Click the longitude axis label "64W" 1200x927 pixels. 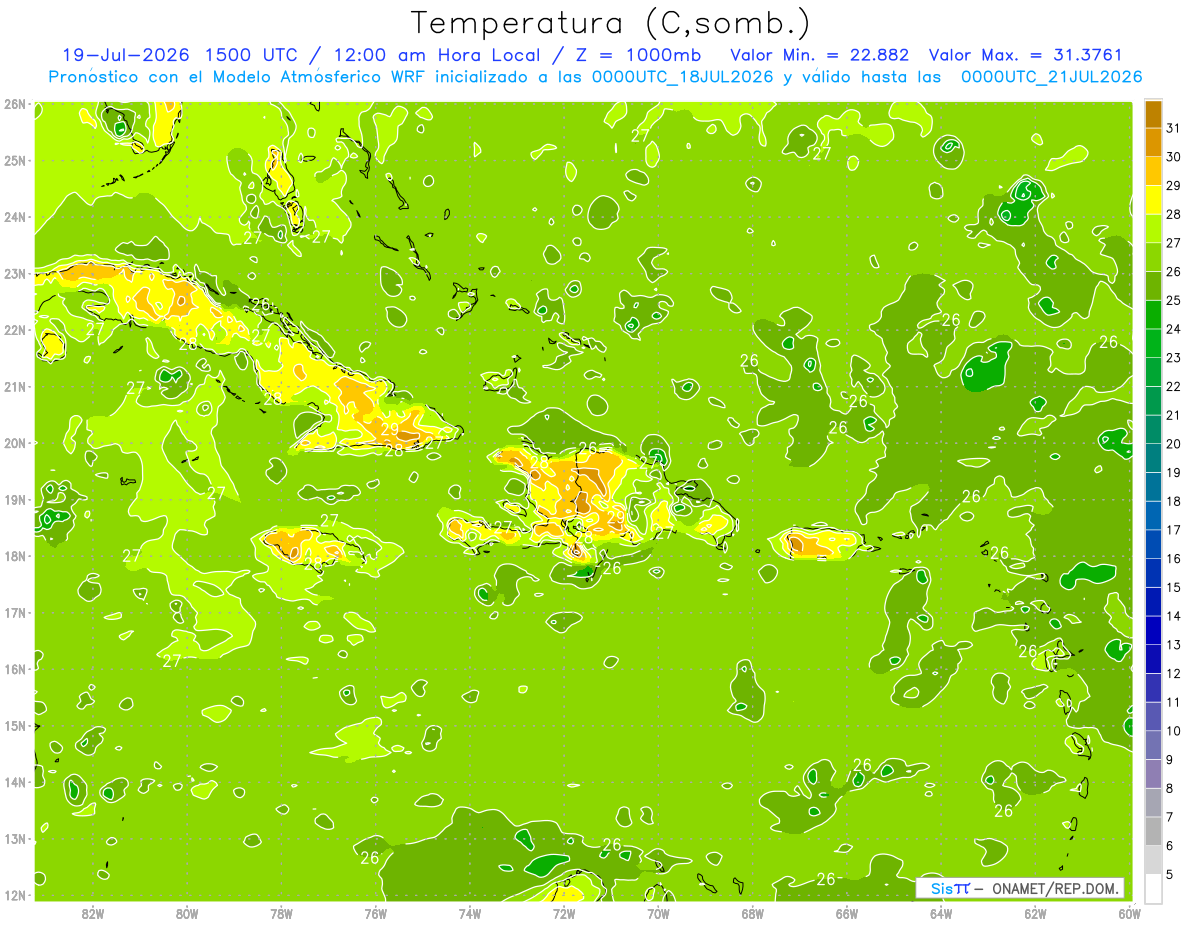940,913
